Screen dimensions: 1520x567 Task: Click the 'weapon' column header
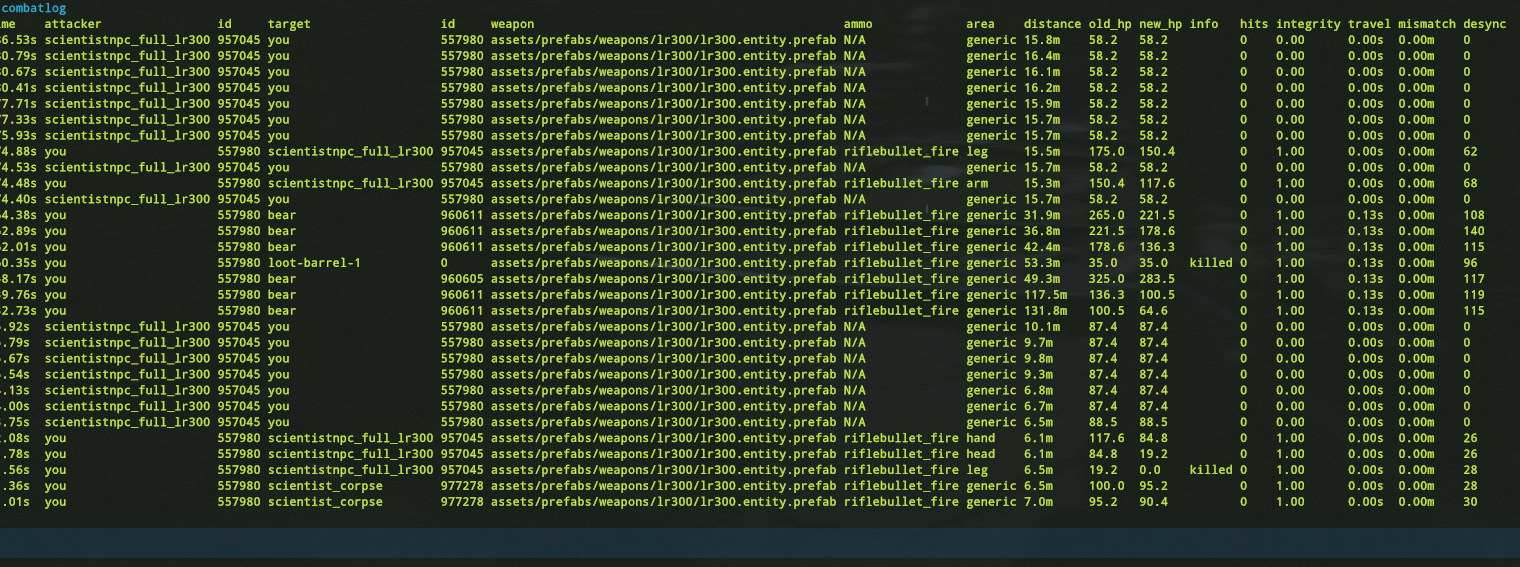click(512, 23)
